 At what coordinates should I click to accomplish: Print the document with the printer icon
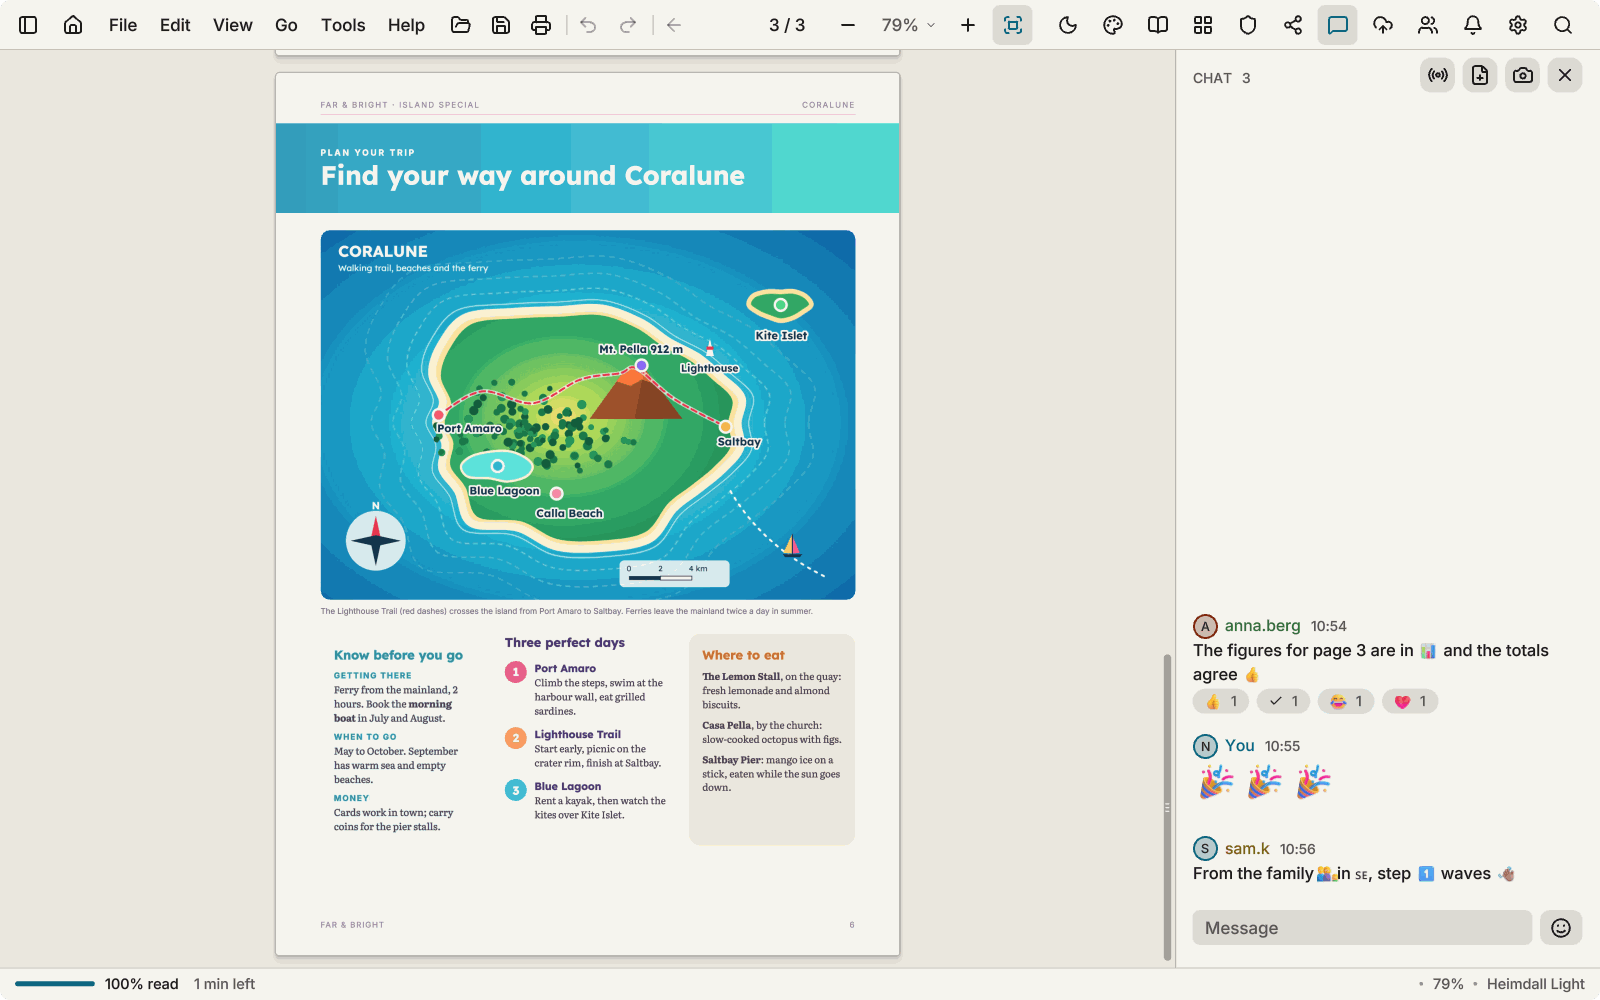click(x=541, y=25)
